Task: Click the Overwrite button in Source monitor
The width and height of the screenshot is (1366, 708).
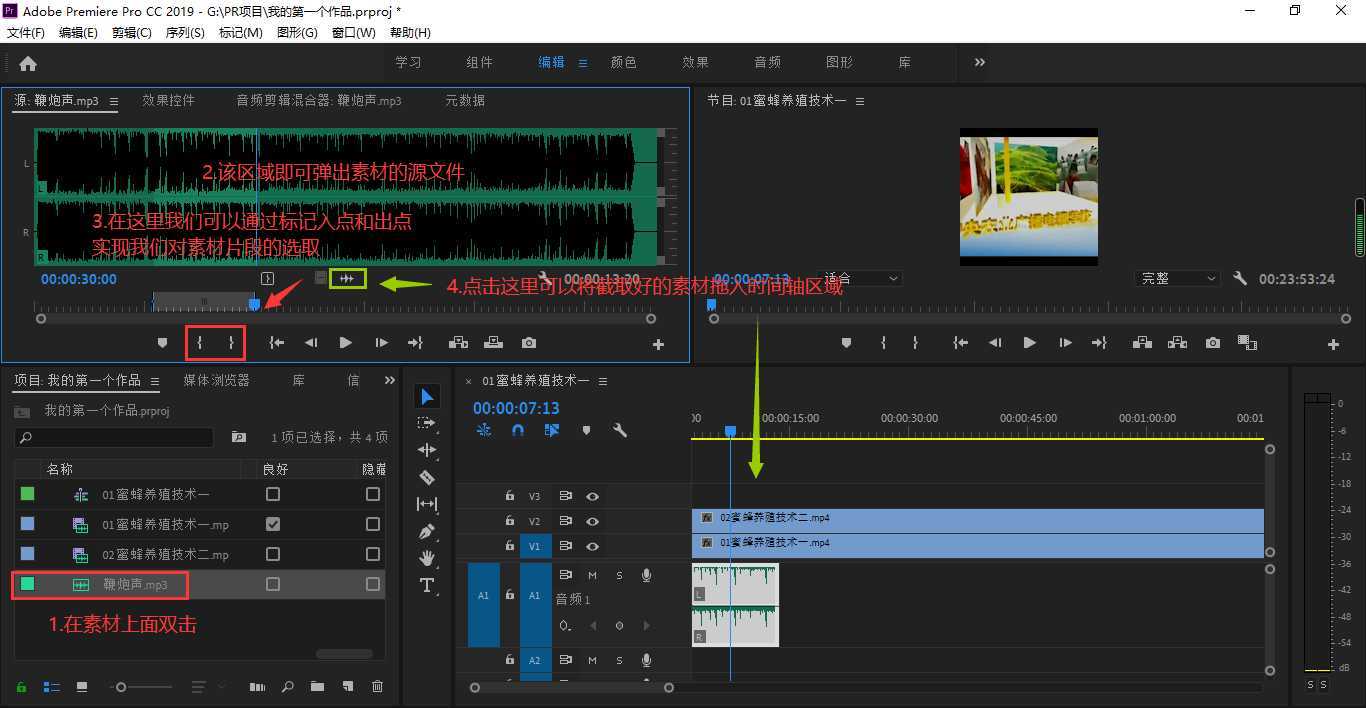Action: point(493,343)
